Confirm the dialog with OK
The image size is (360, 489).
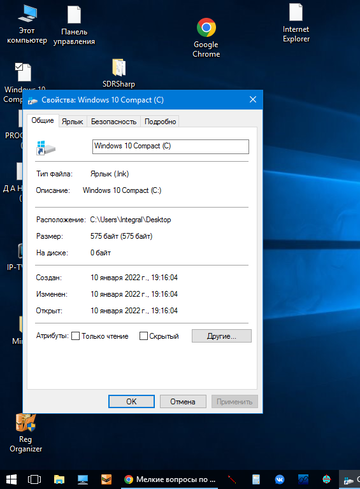click(131, 402)
